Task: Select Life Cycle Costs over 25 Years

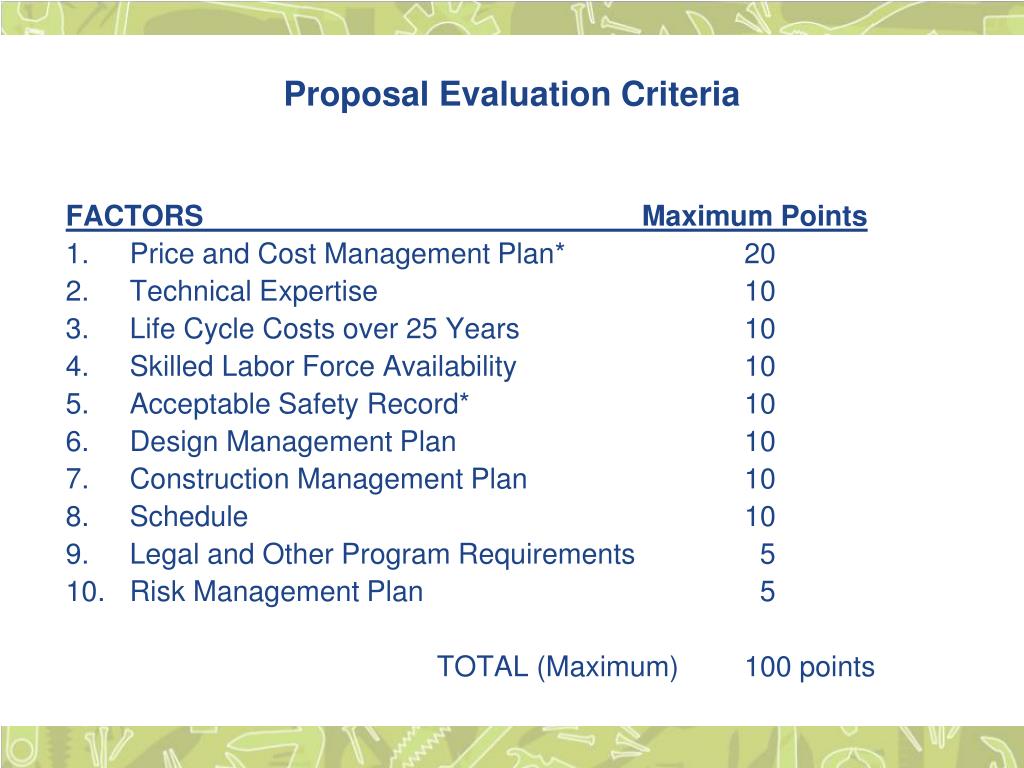Action: pos(325,328)
